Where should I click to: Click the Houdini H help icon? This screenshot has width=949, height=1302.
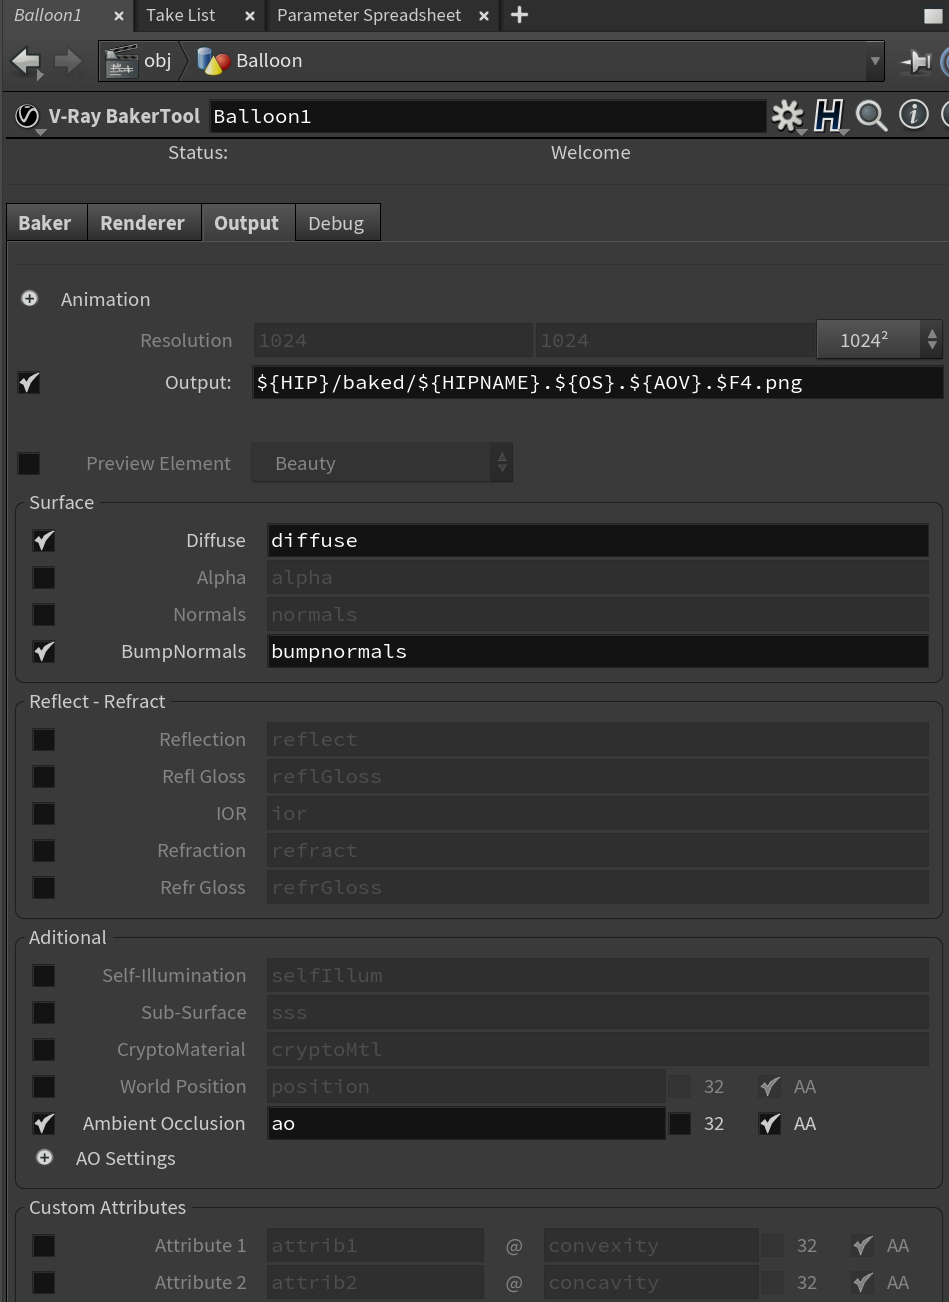829,116
